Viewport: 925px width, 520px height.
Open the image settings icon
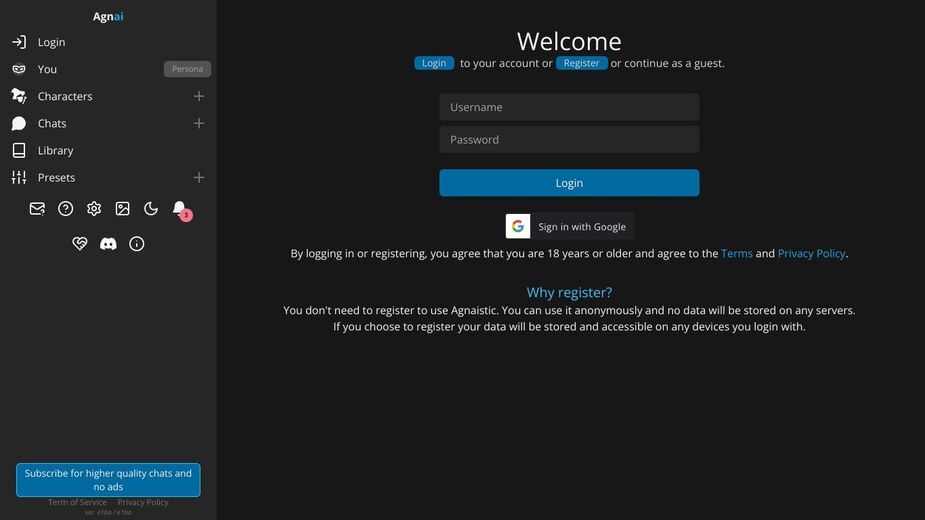pos(122,208)
